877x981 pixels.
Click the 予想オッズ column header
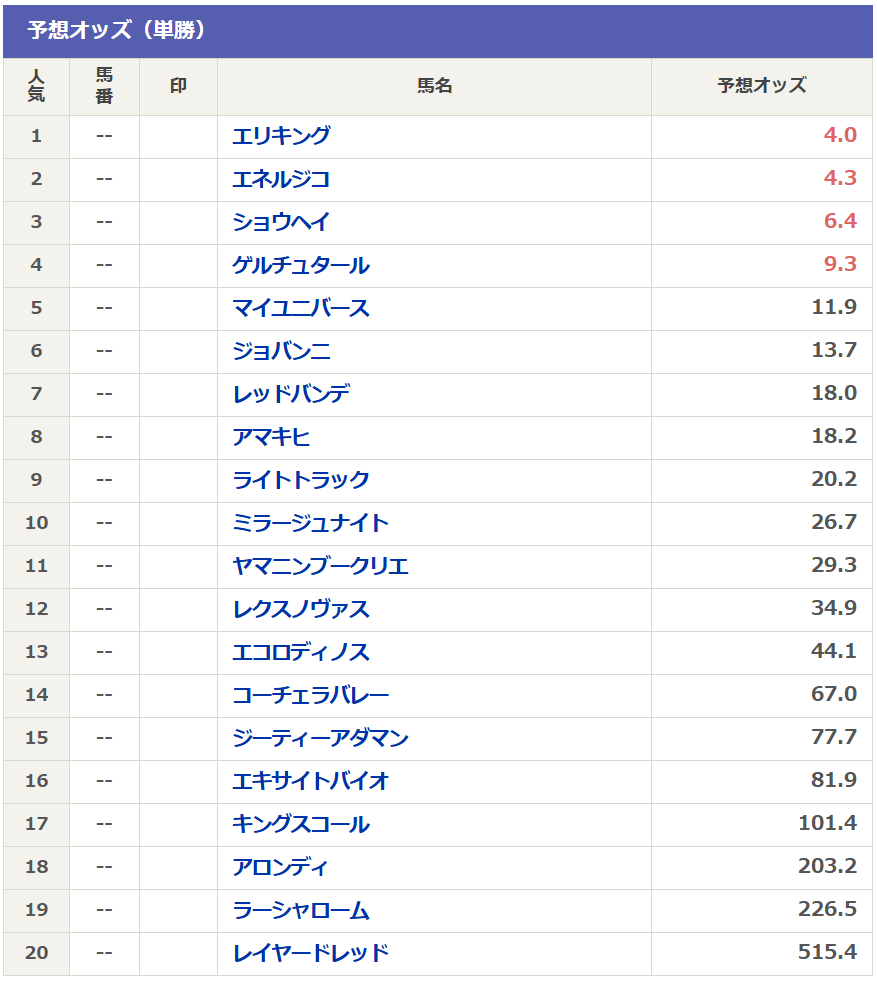761,86
